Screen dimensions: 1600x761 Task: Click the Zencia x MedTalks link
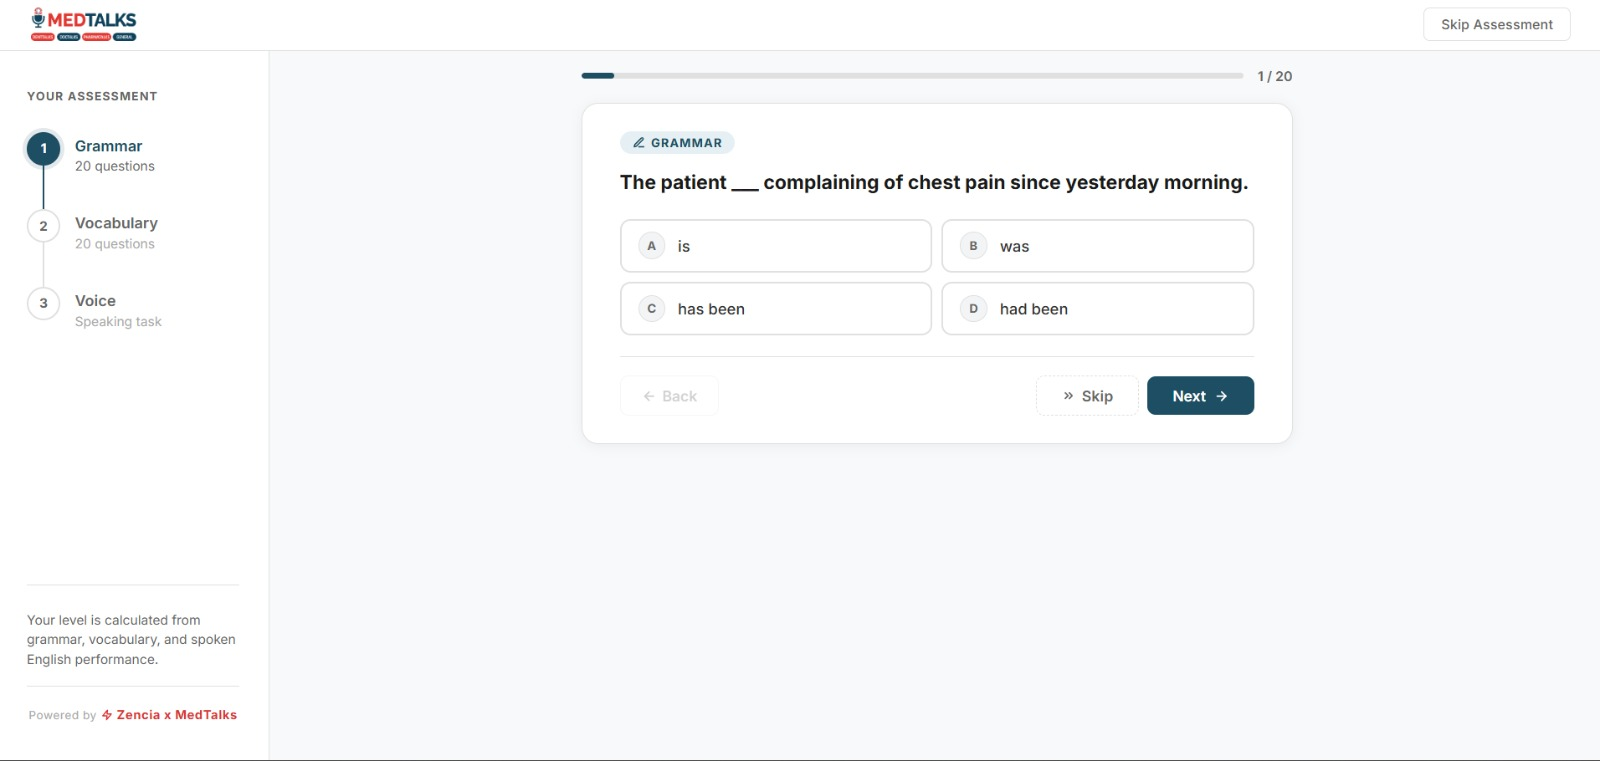coord(176,715)
